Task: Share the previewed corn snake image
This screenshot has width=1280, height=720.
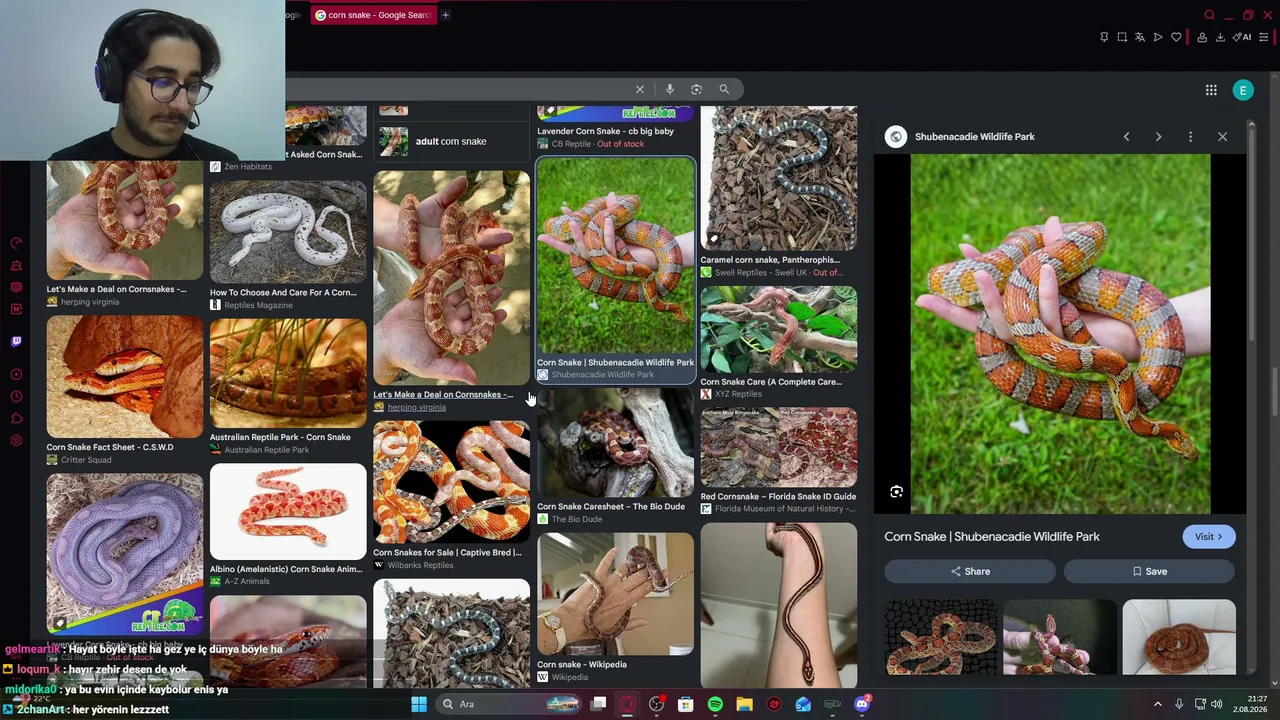Action: click(x=970, y=571)
